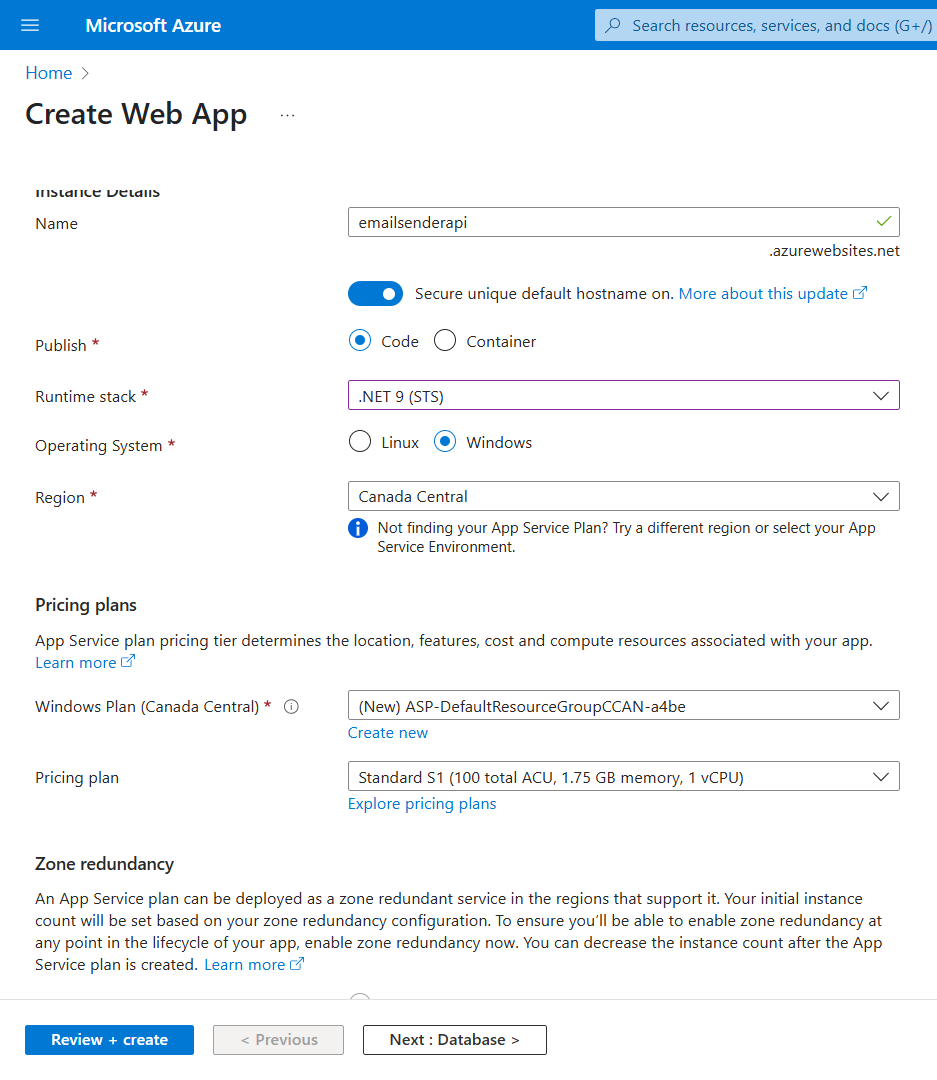Click the search magnifier icon

click(x=612, y=25)
